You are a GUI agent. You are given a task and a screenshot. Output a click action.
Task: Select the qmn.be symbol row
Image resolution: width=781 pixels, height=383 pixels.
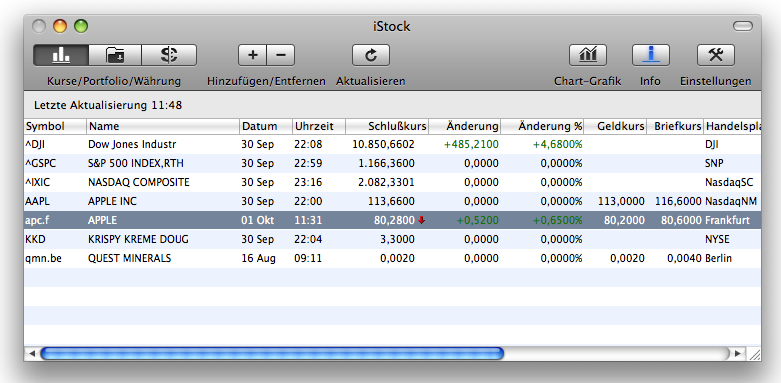[392, 258]
